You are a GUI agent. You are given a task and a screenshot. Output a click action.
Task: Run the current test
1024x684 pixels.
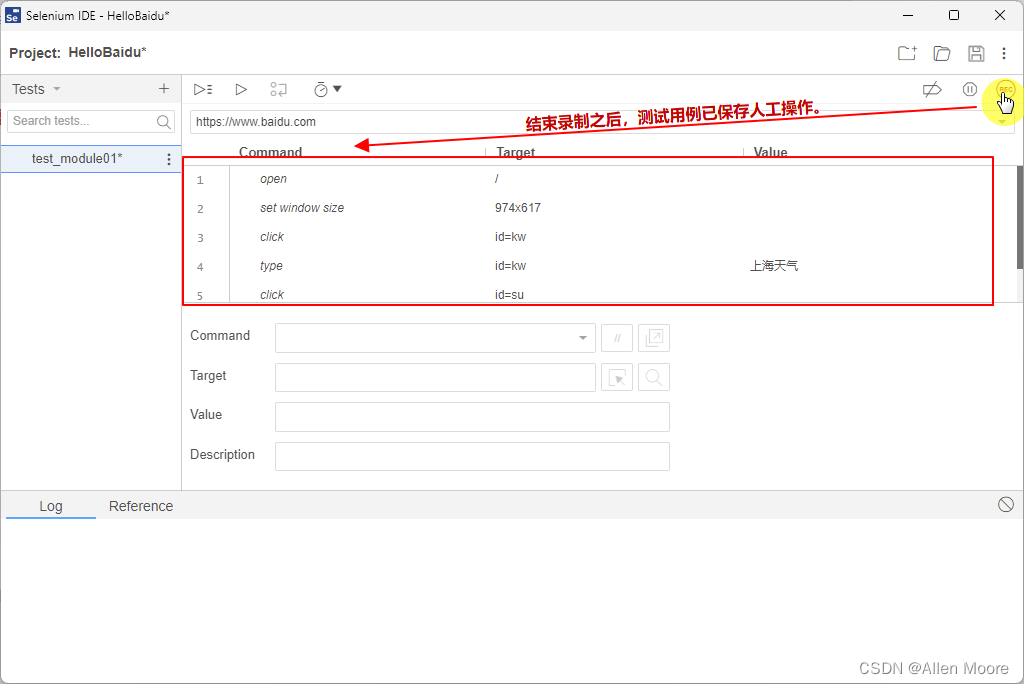pyautogui.click(x=241, y=90)
